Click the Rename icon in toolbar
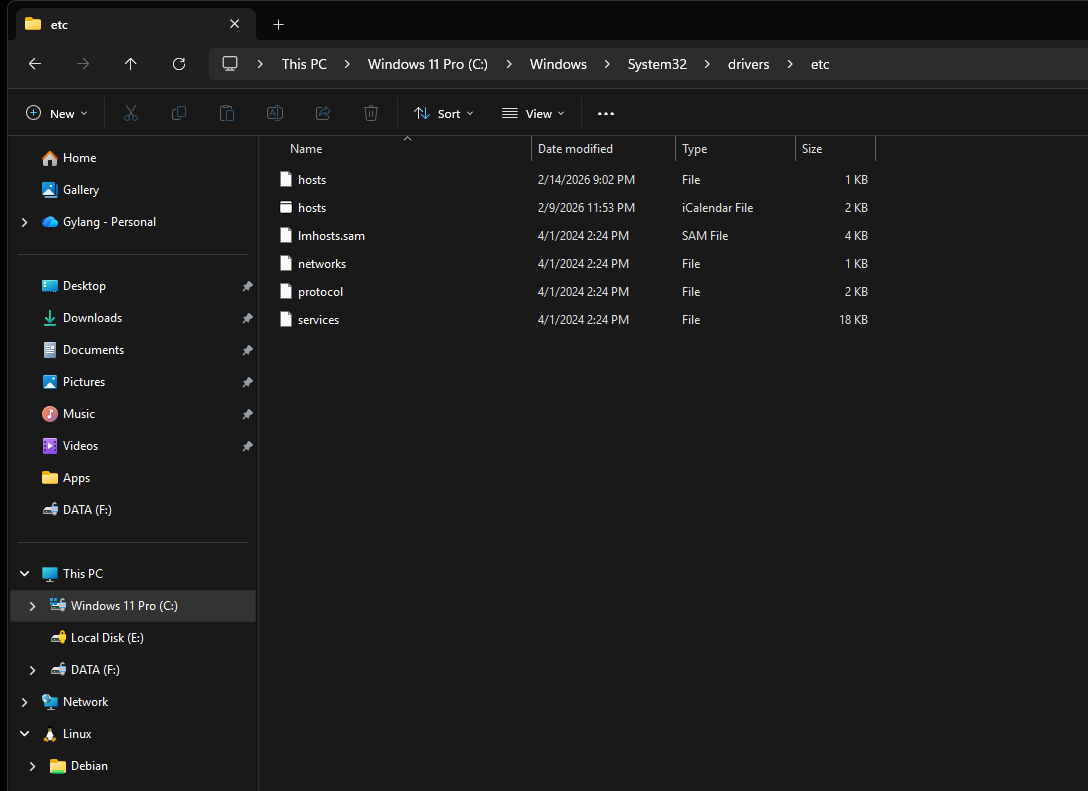Image resolution: width=1088 pixels, height=791 pixels. coord(275,114)
